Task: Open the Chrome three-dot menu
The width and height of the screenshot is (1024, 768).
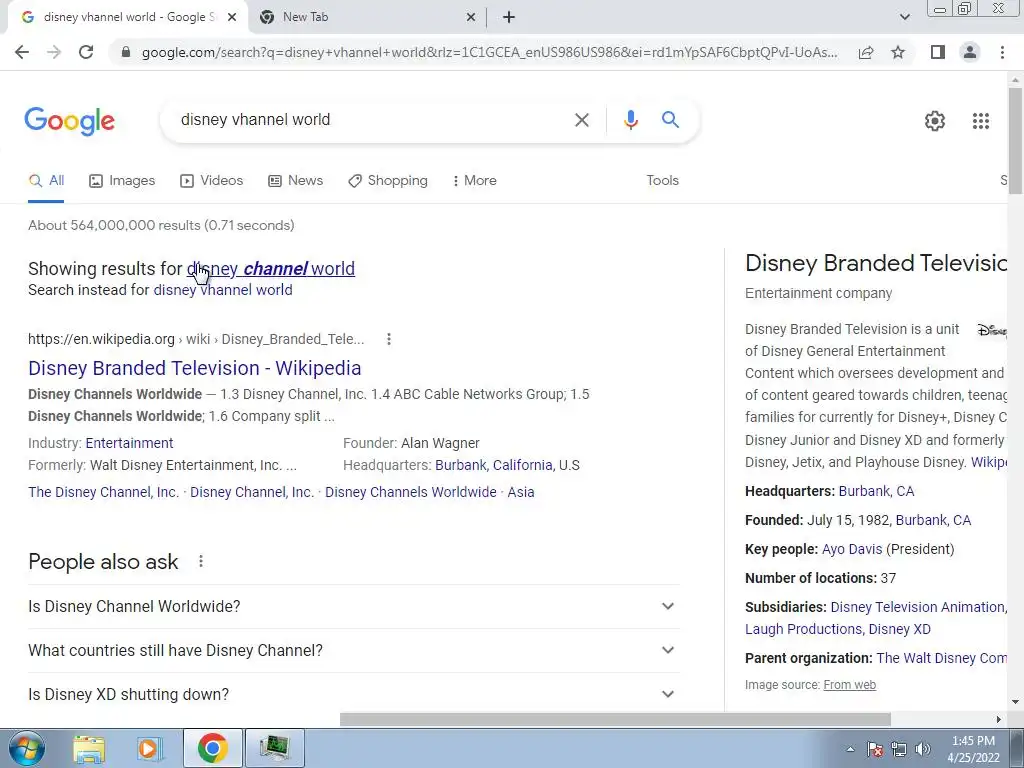Action: click(1002, 52)
